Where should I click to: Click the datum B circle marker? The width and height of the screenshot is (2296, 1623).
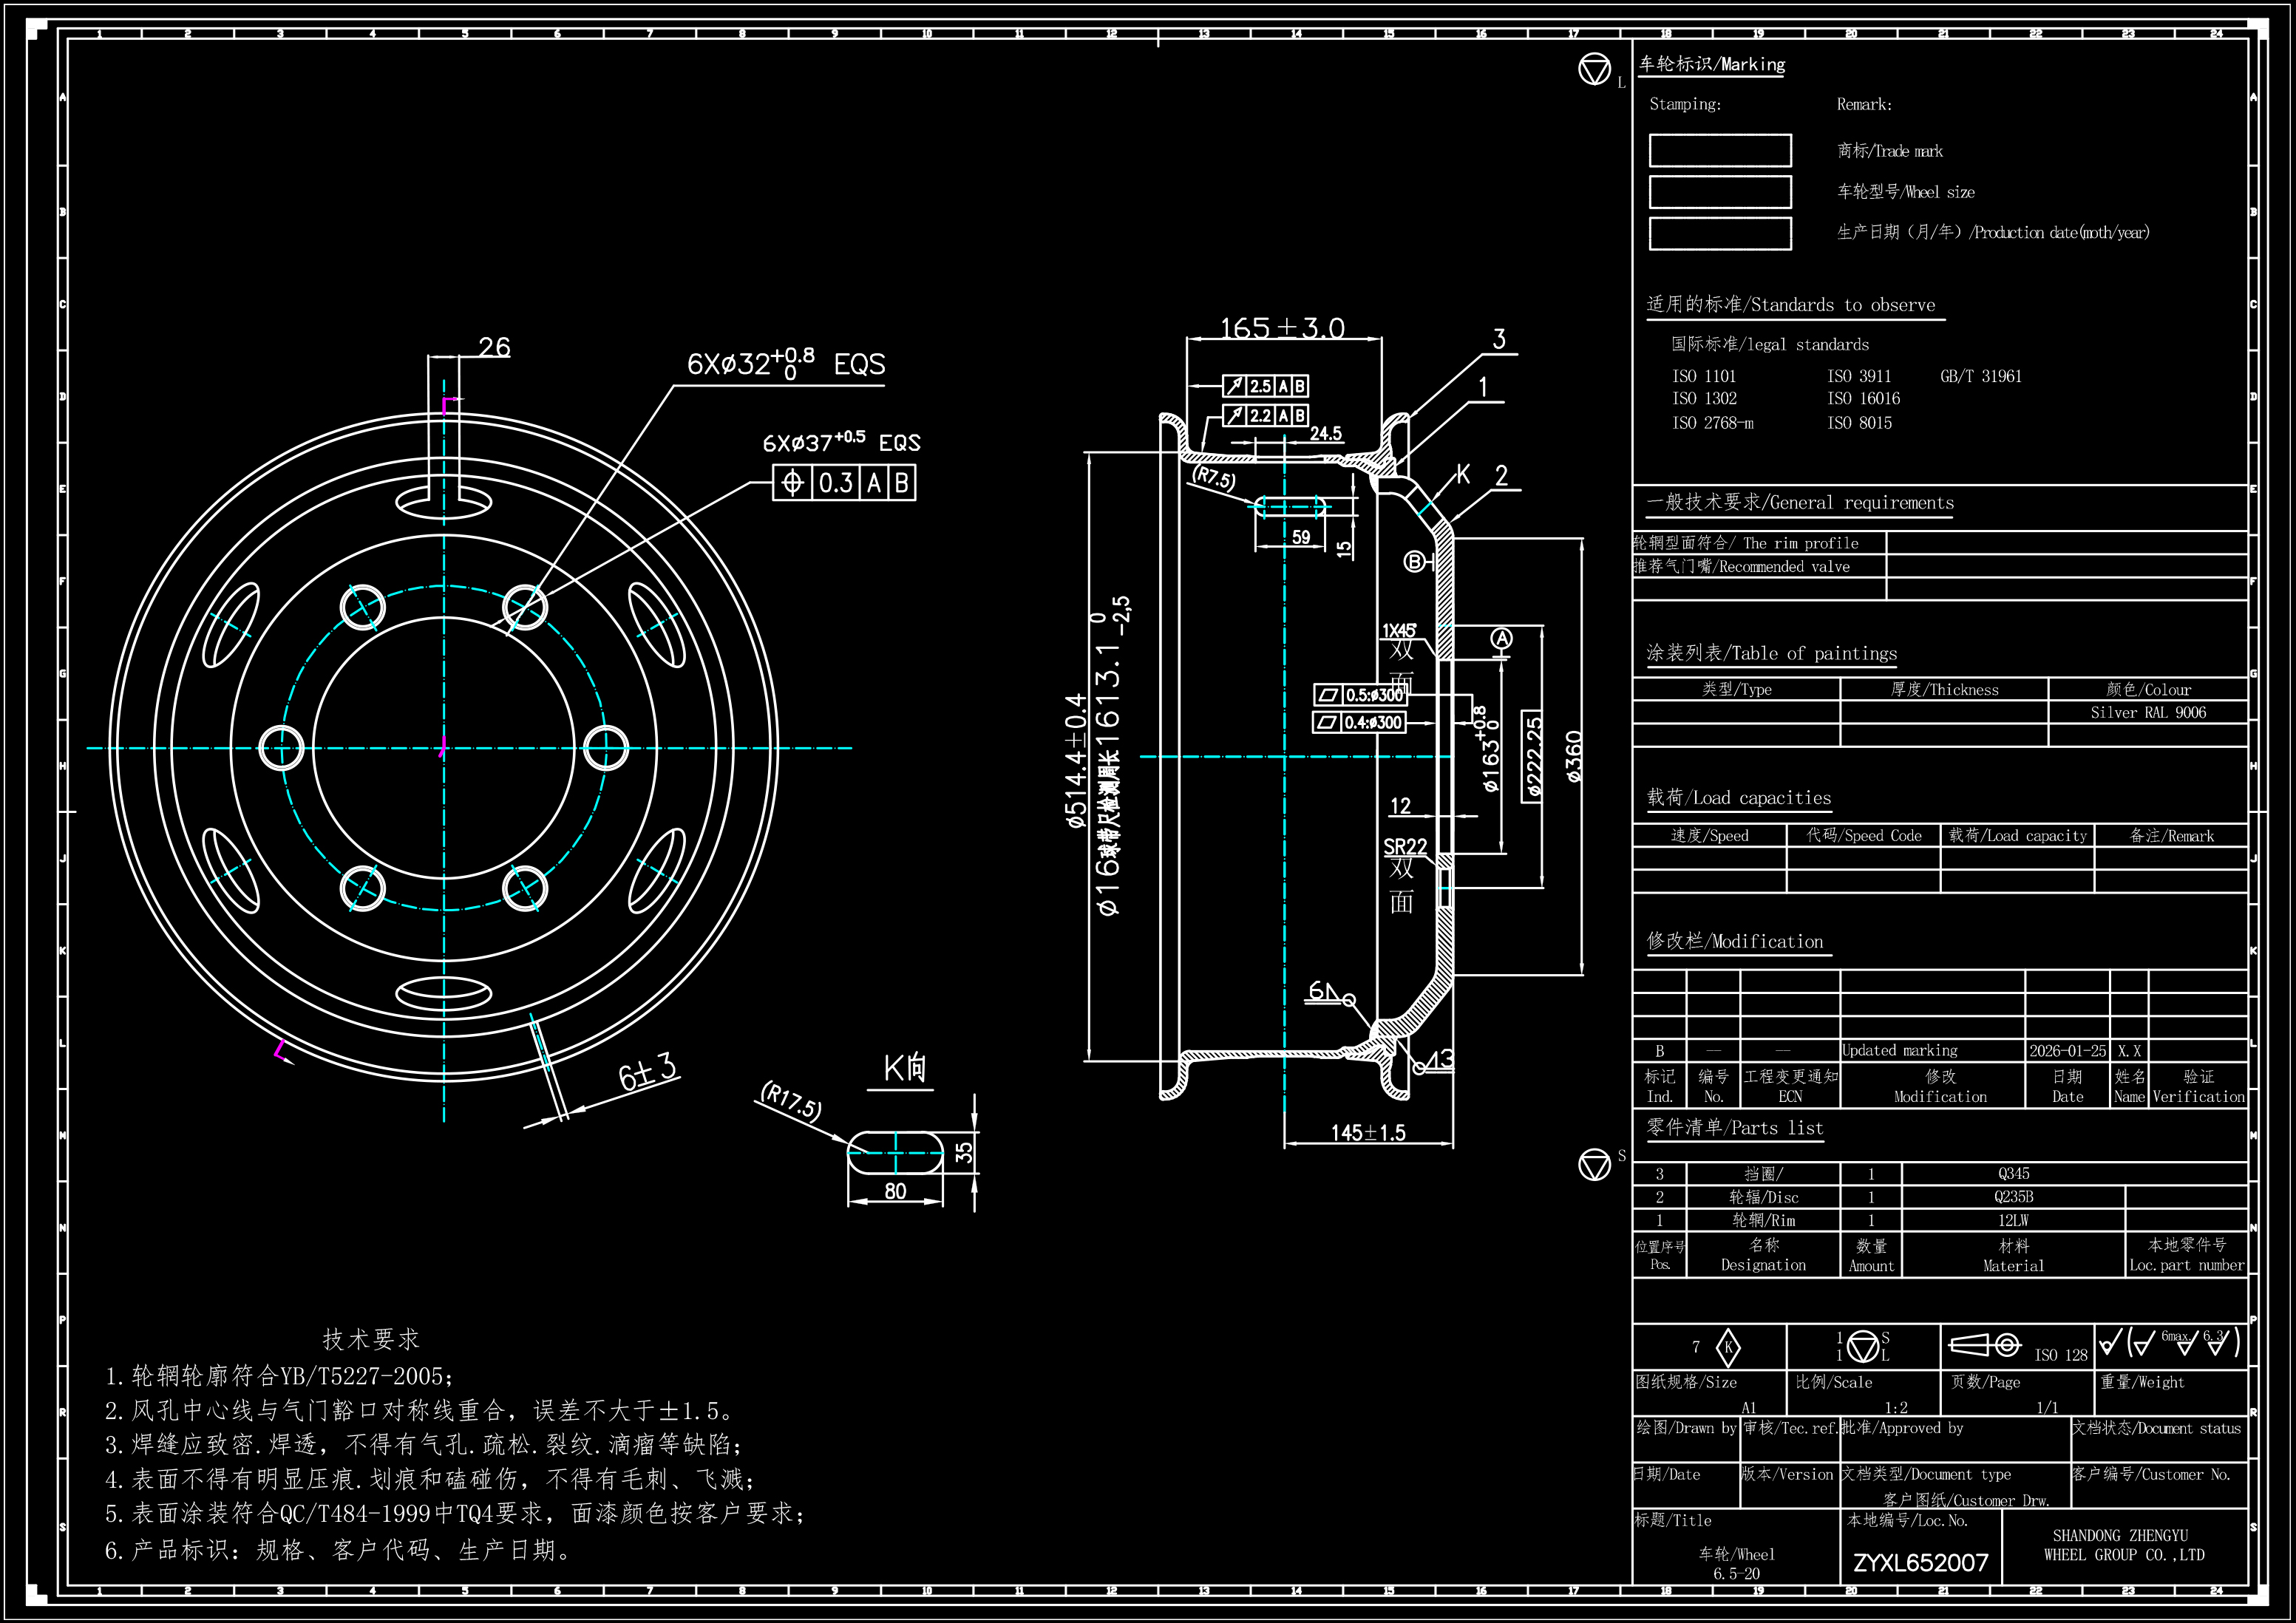(x=1414, y=561)
